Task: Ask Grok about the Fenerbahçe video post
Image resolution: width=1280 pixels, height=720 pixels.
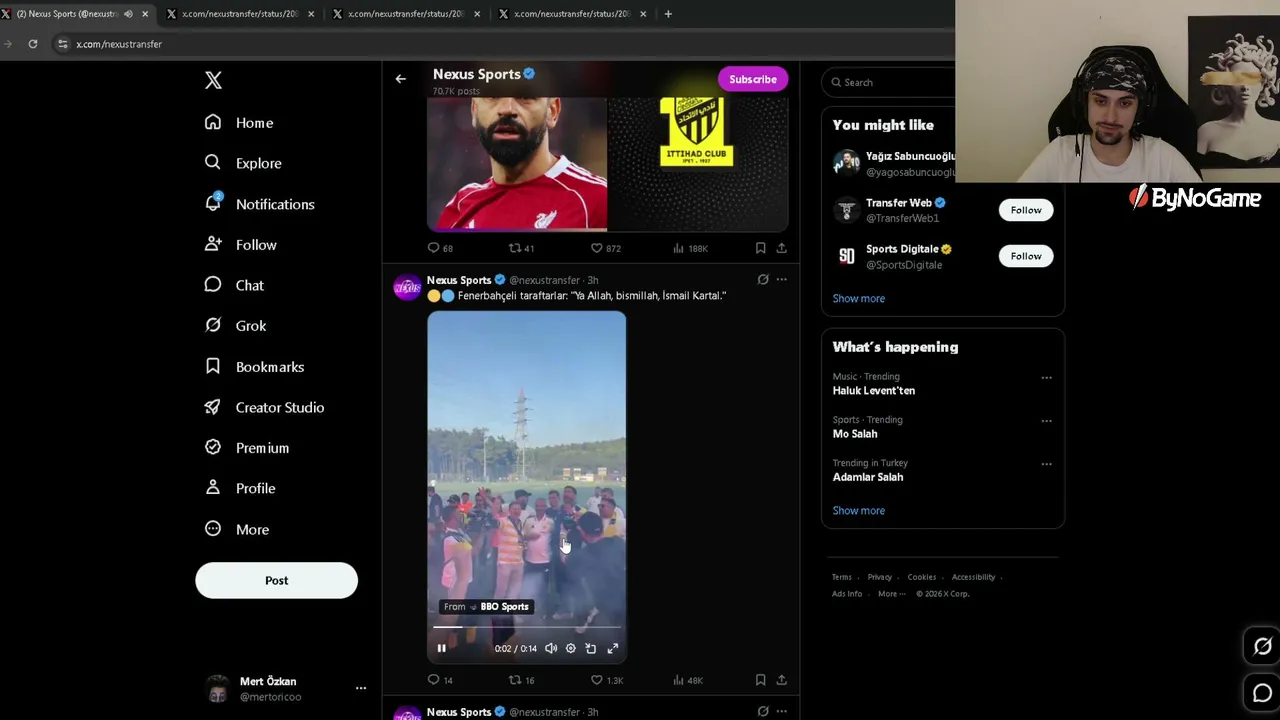Action: [x=763, y=280]
